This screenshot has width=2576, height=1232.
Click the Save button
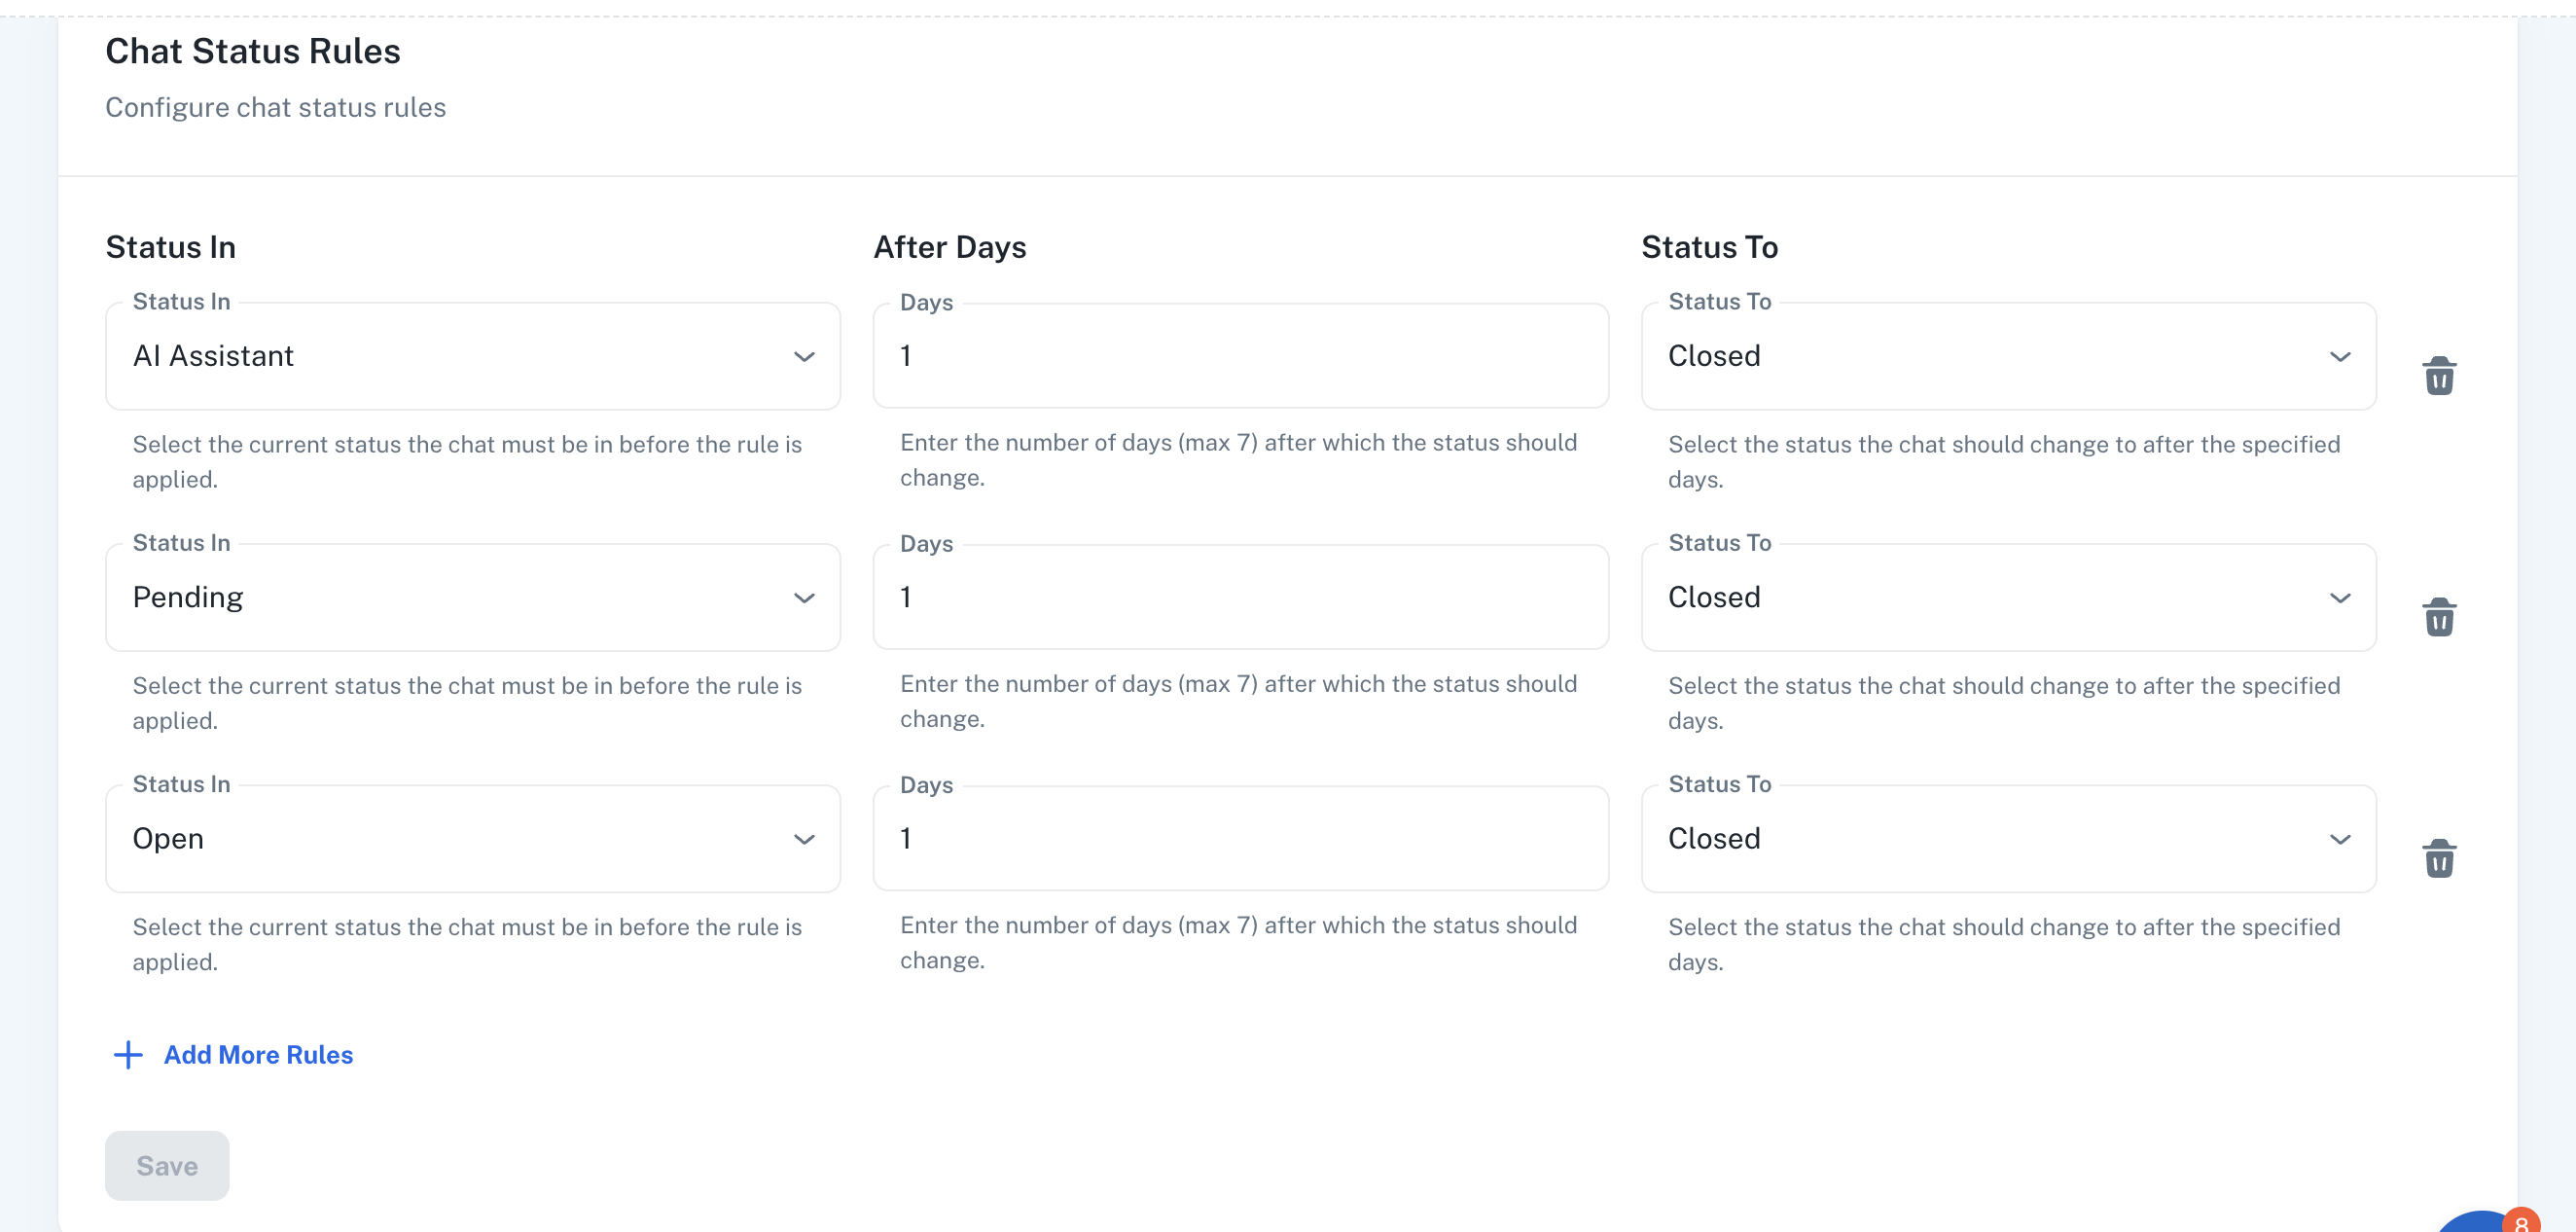[x=167, y=1166]
